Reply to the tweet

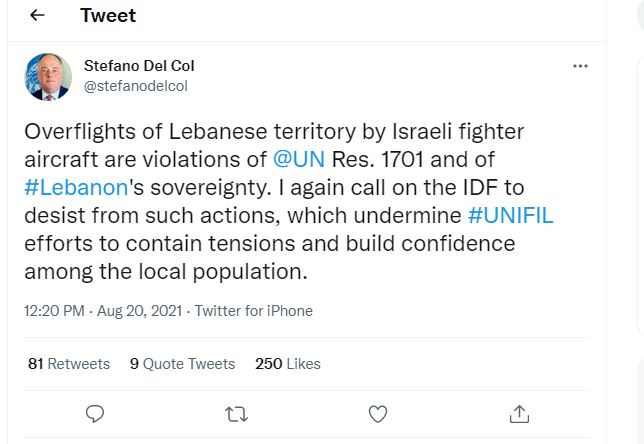(x=95, y=413)
